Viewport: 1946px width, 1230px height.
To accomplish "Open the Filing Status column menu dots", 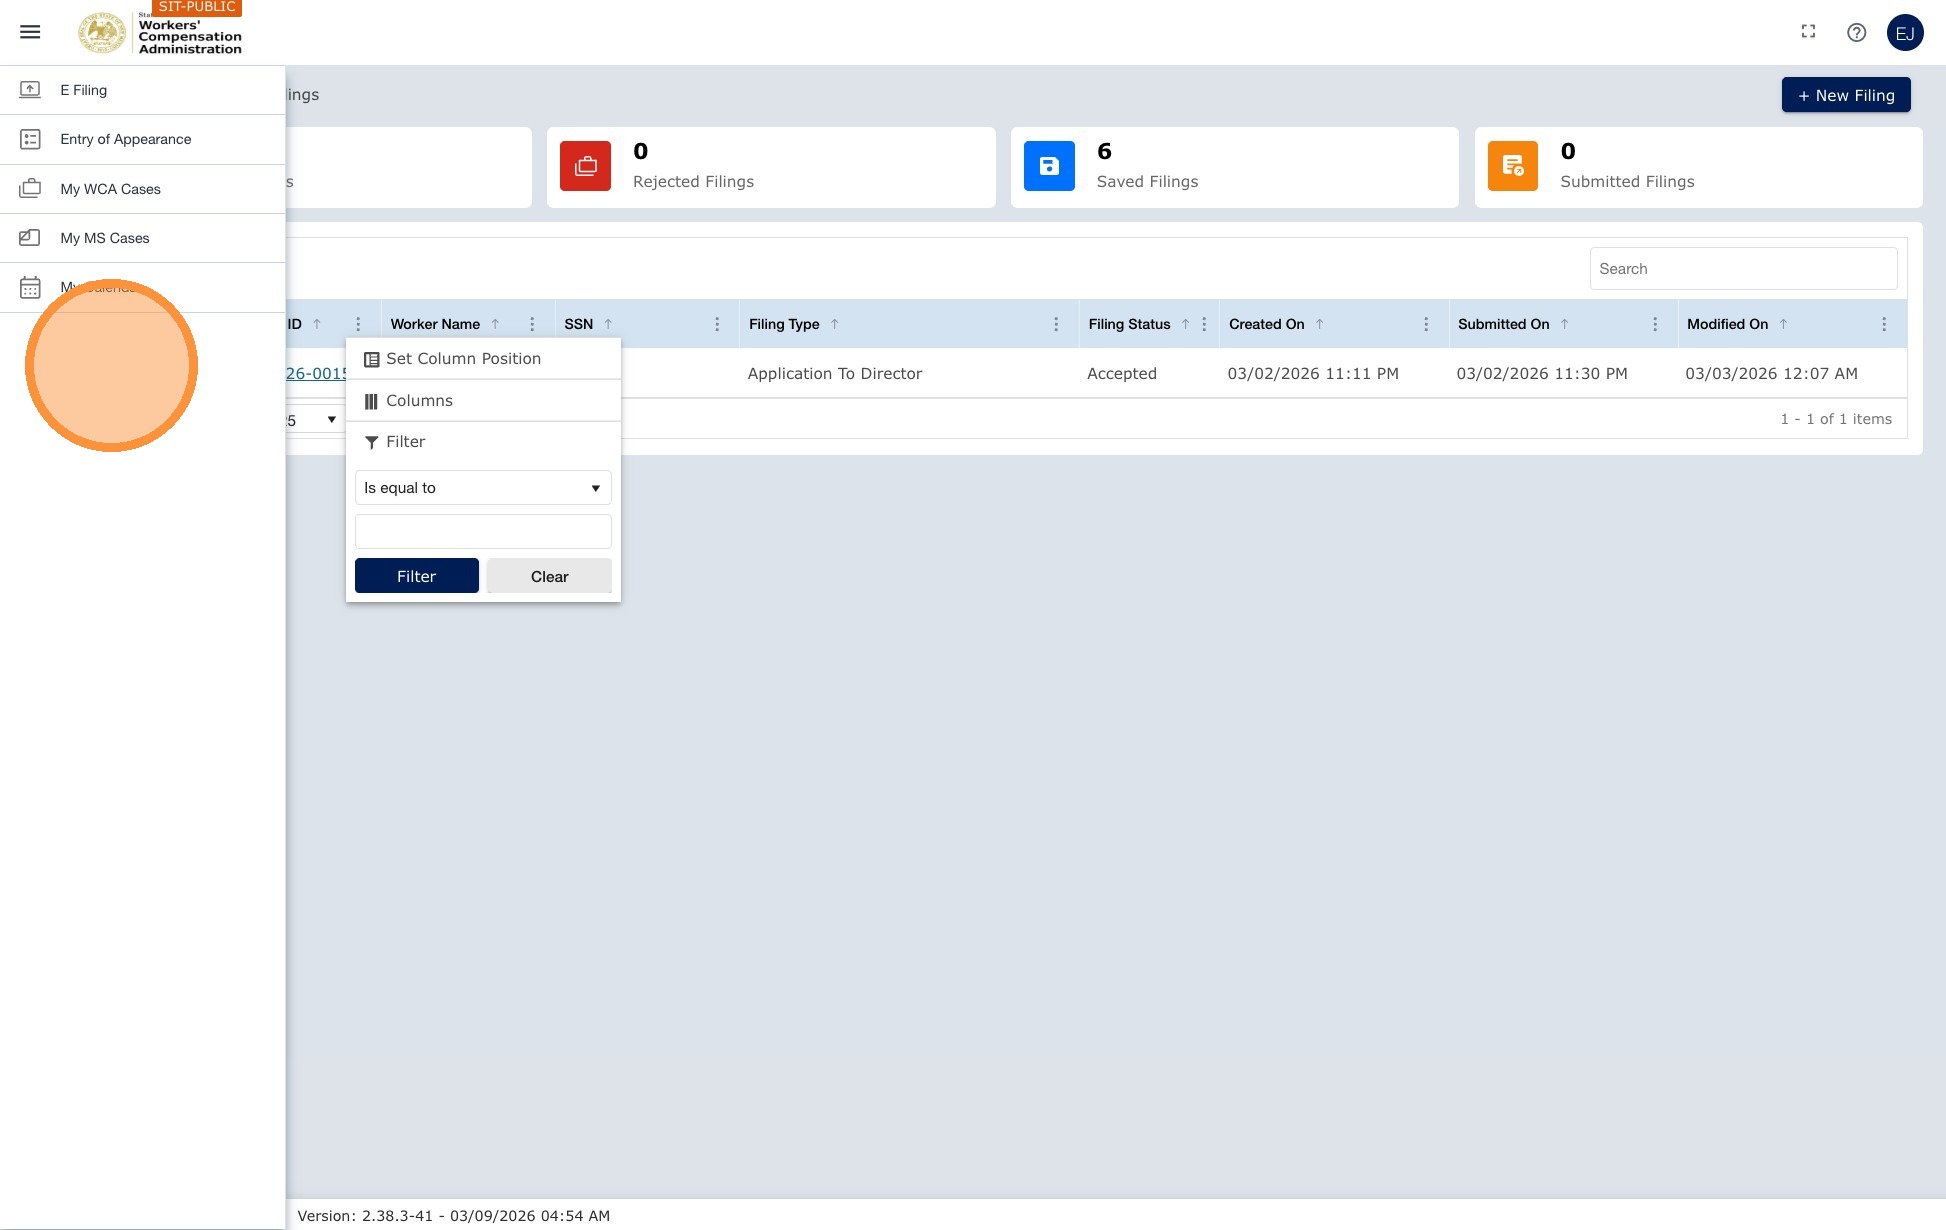I will [1204, 324].
